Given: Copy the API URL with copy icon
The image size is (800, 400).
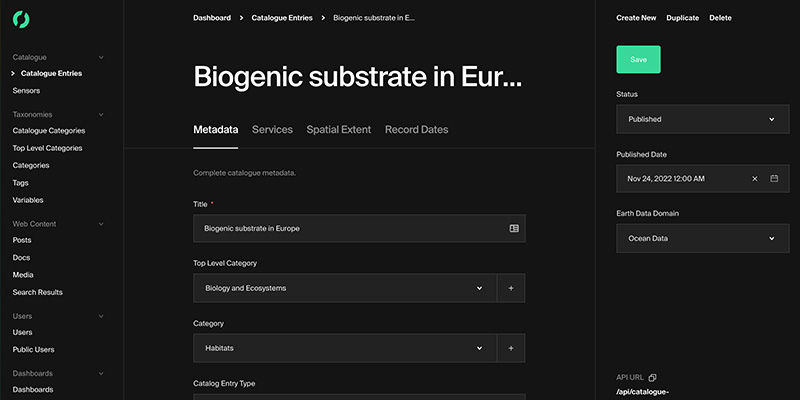Looking at the screenshot, I should click(x=652, y=378).
